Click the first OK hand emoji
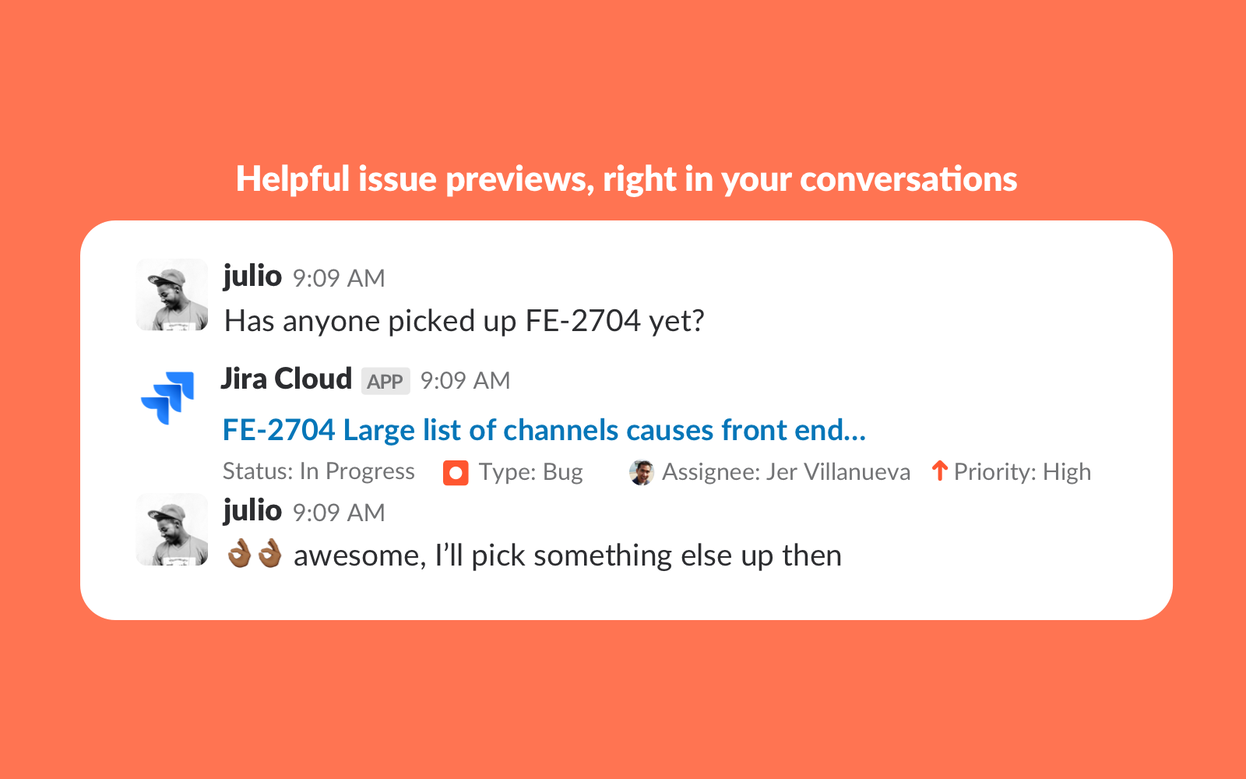Screen dimensions: 1246x779 point(239,554)
